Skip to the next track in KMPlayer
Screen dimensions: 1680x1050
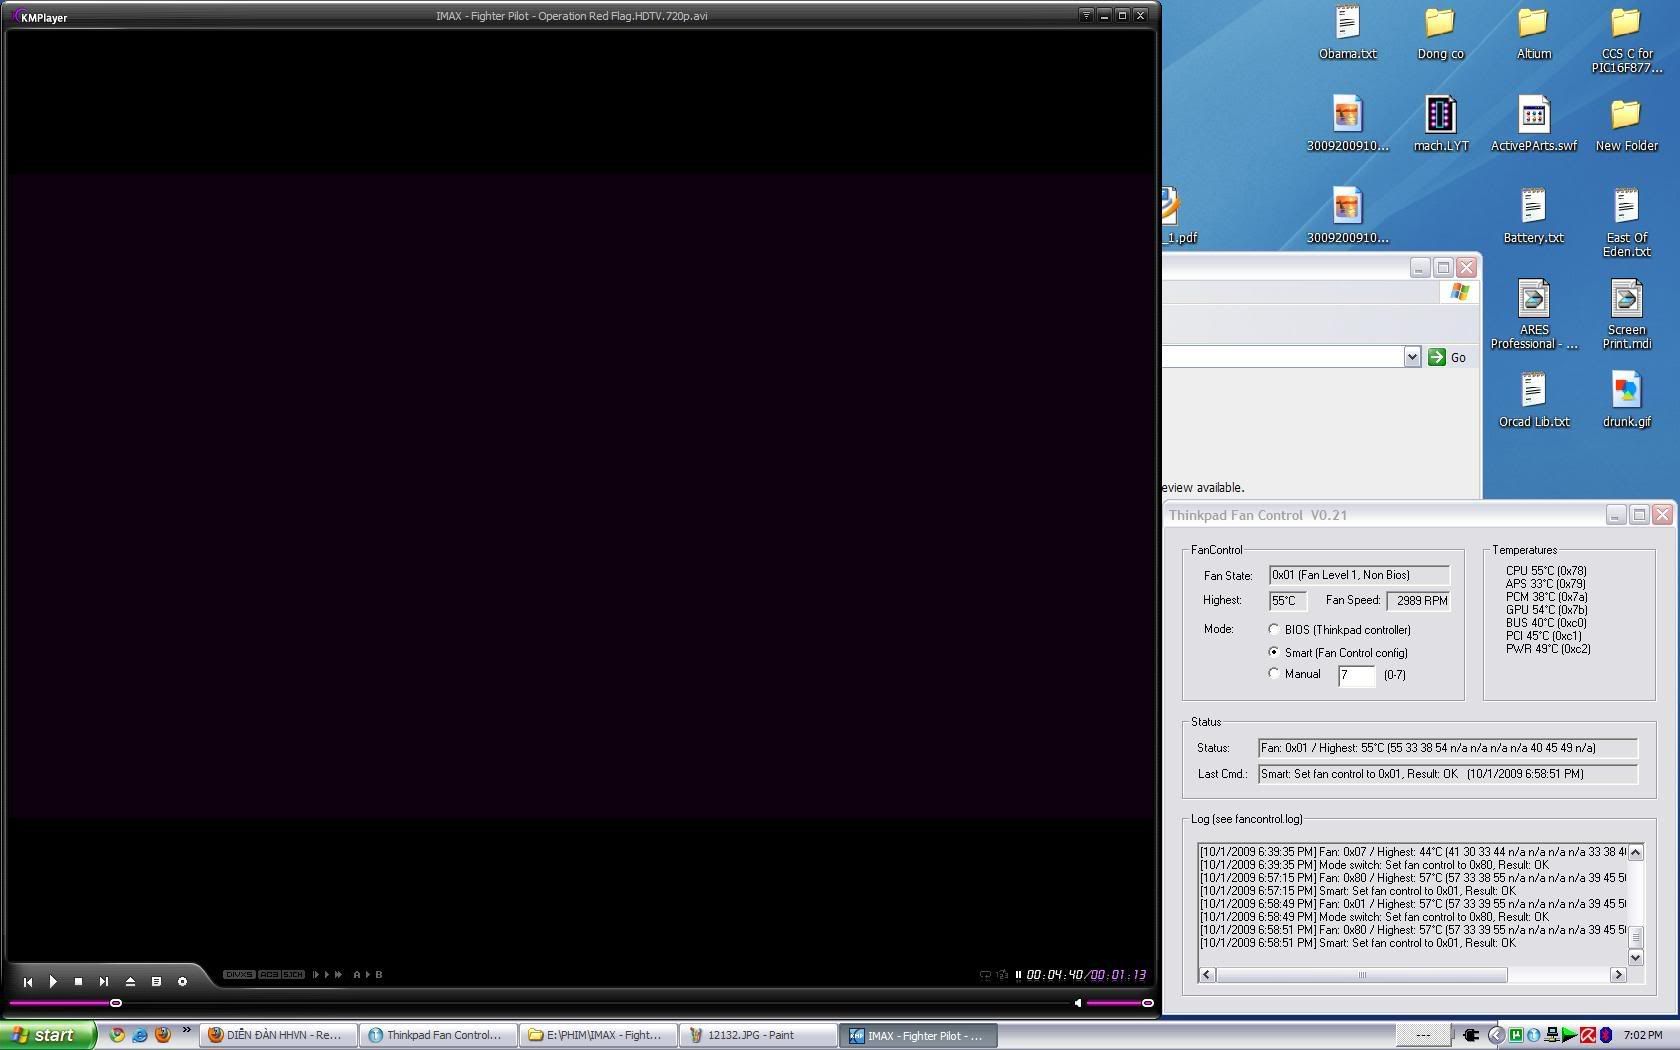tap(103, 982)
